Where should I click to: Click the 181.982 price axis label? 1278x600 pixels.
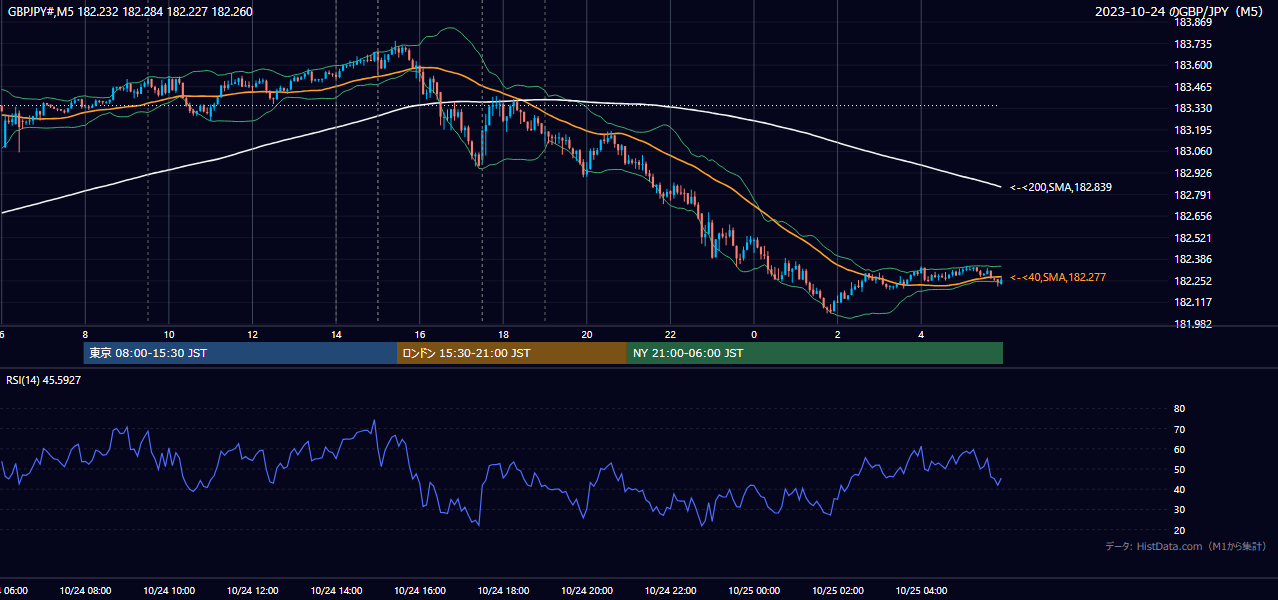[x=1192, y=324]
